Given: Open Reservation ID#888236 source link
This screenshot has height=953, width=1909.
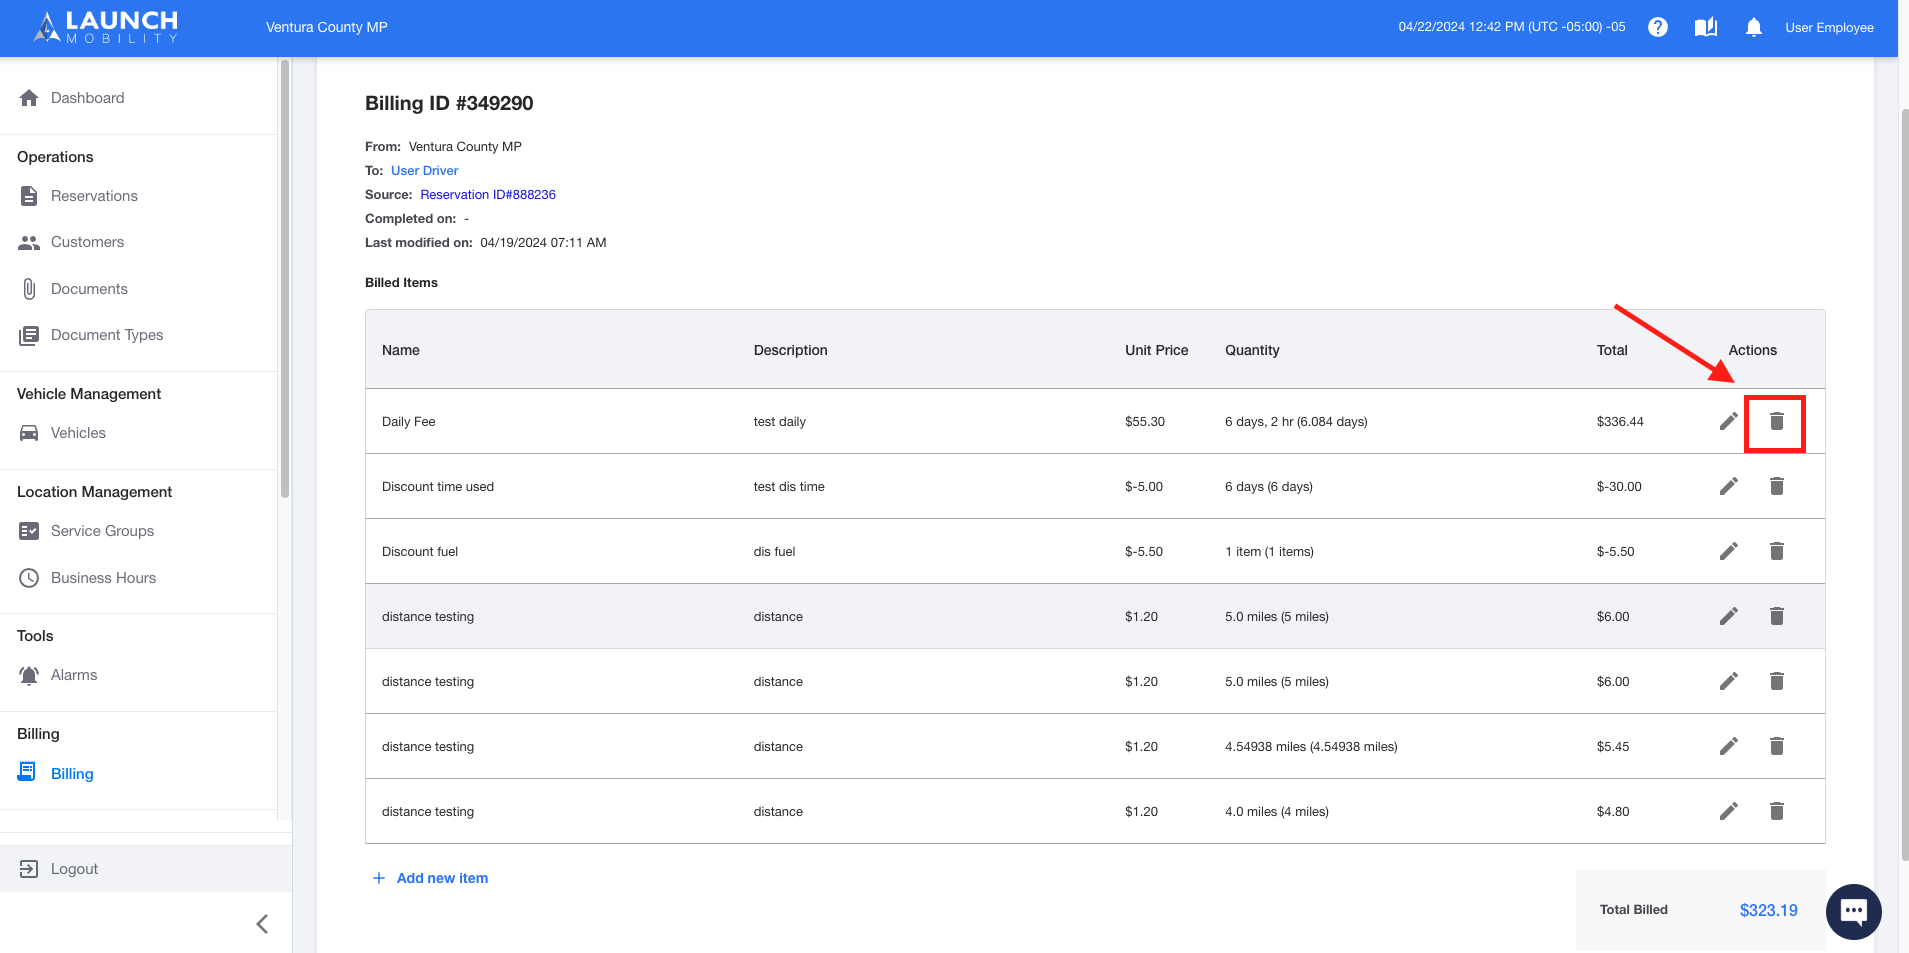Looking at the screenshot, I should pyautogui.click(x=488, y=195).
